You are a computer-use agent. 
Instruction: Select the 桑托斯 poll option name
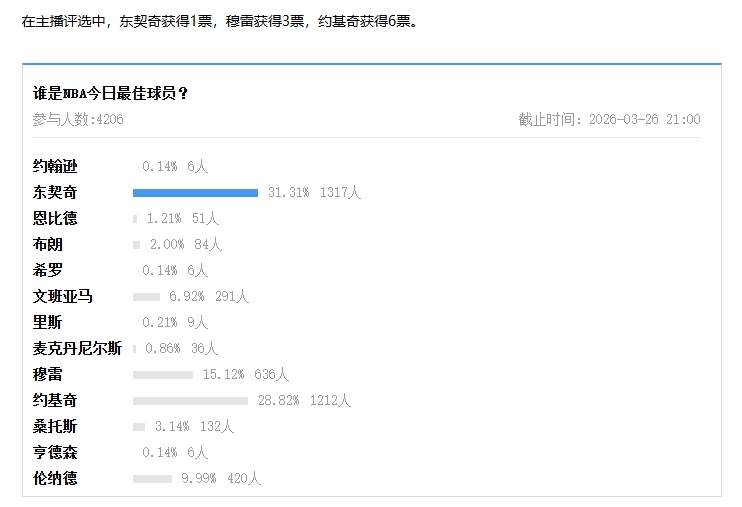pyautogui.click(x=55, y=426)
